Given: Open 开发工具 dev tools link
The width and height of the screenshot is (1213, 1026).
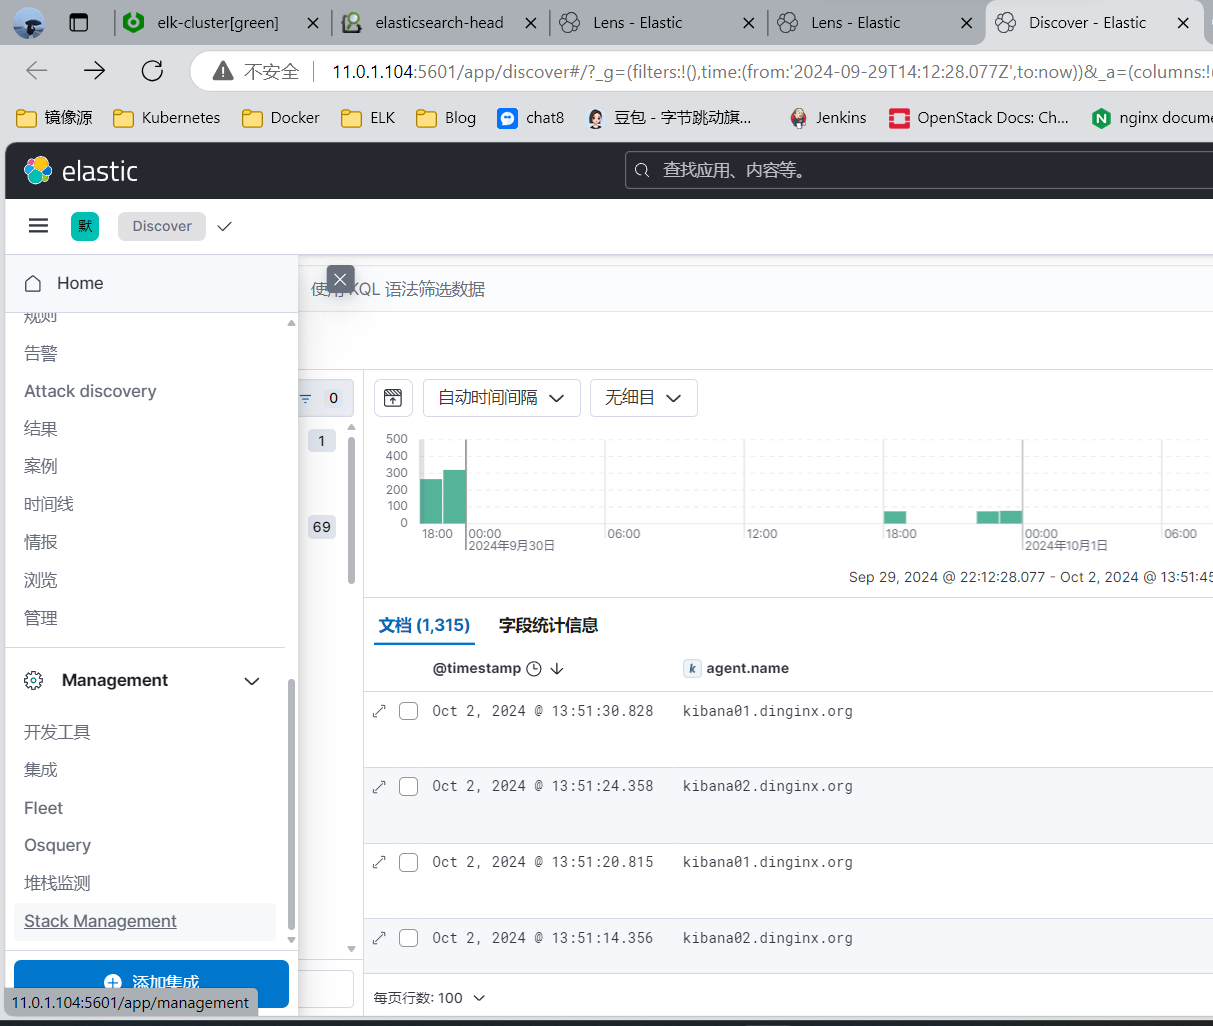Looking at the screenshot, I should coord(57,732).
